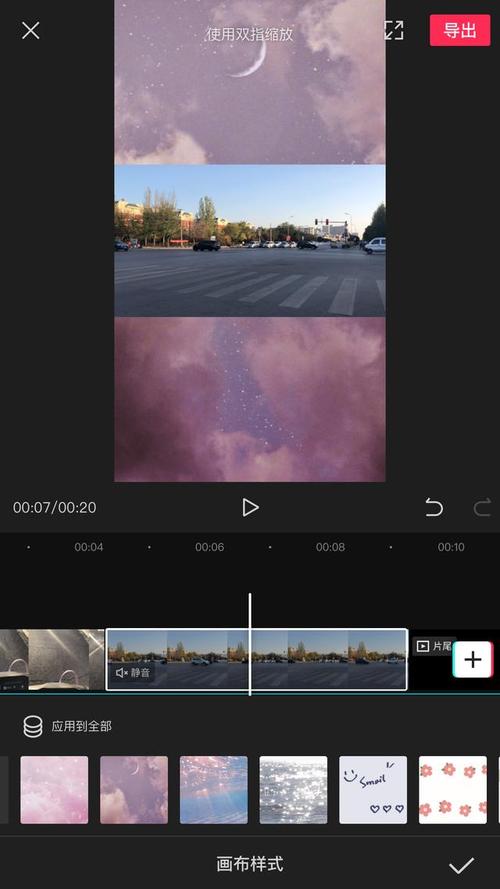This screenshot has width=500, height=889.
Task: Choose the pink clouds canvas style
Action: pyautogui.click(x=54, y=790)
